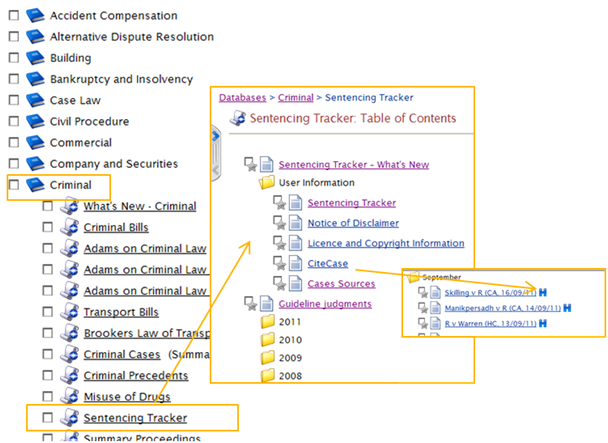Screen dimensions: 608x443
Task: Open Sentencing Tracker link under User Information
Action: [x=352, y=203]
